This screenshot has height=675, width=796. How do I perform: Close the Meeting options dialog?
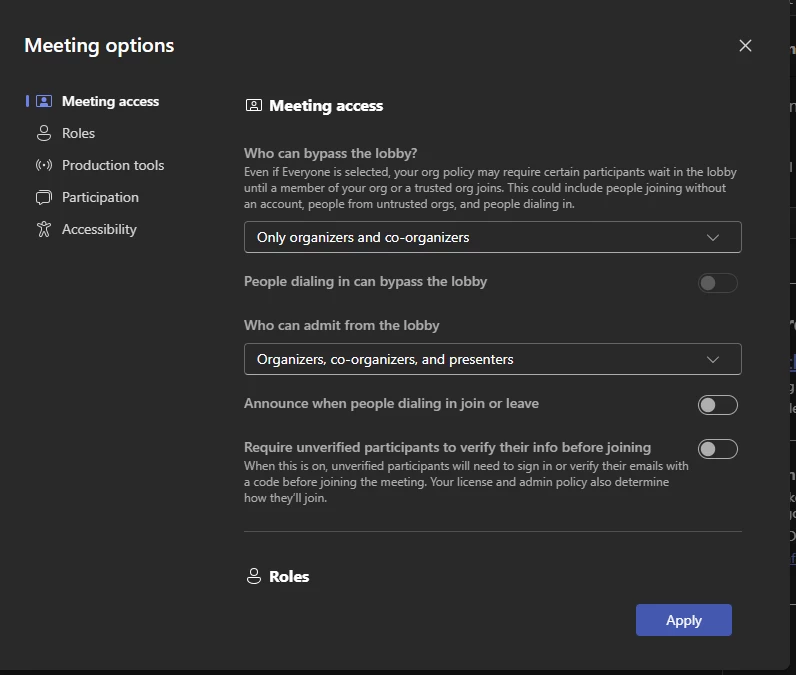(x=745, y=46)
